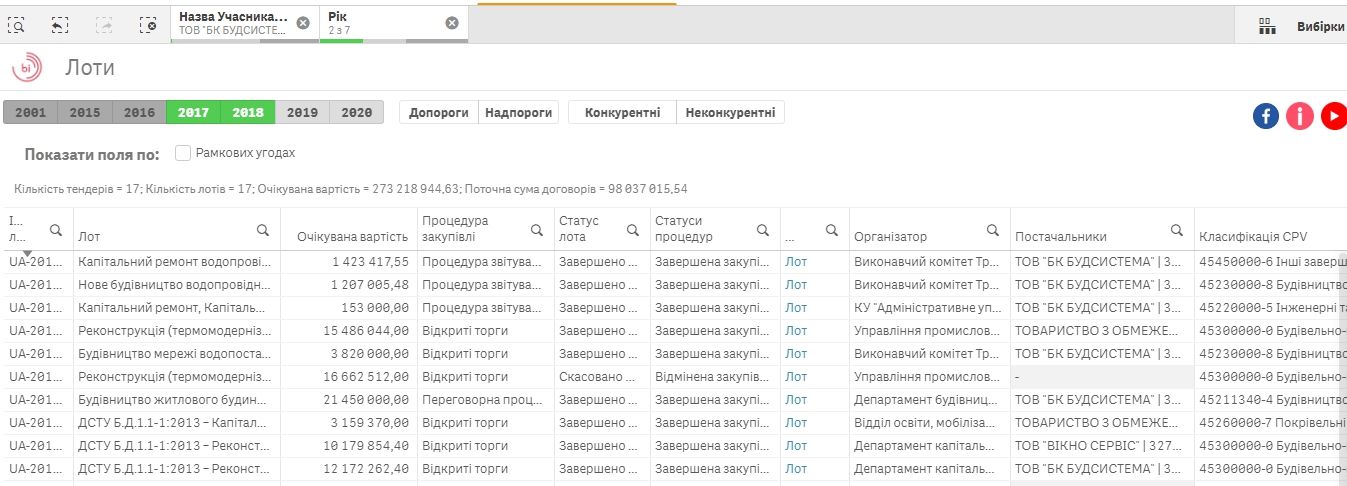Viewport: 1347px width, 486px height.
Task: Filter by Допороги procurements
Action: 439,113
